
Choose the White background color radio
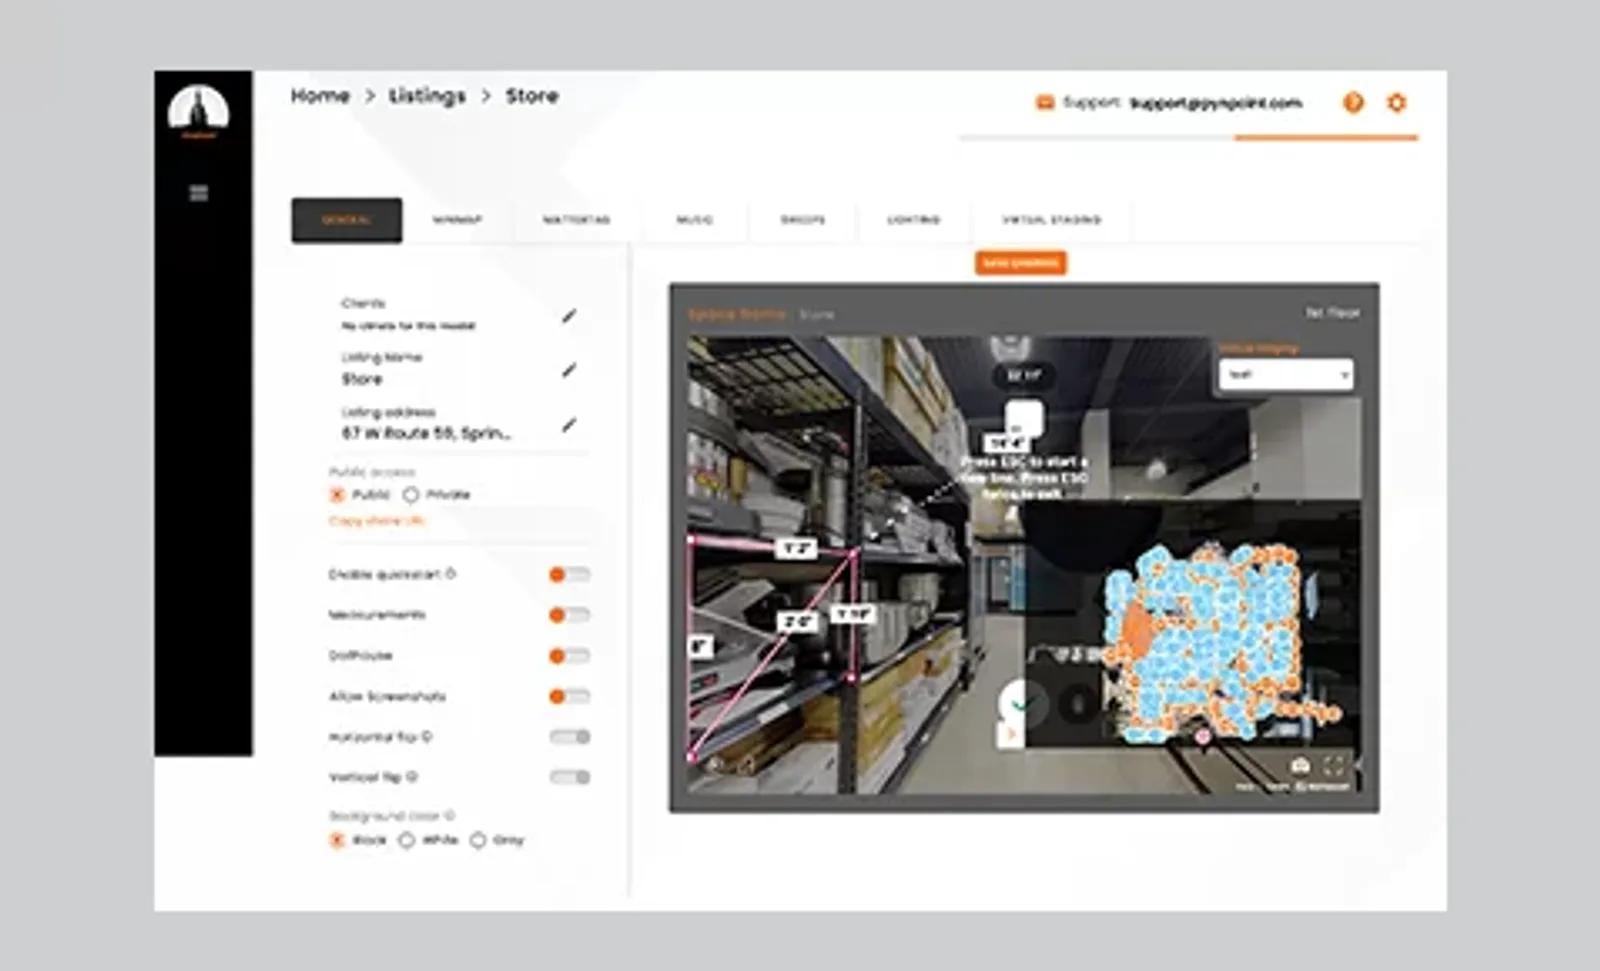point(406,840)
